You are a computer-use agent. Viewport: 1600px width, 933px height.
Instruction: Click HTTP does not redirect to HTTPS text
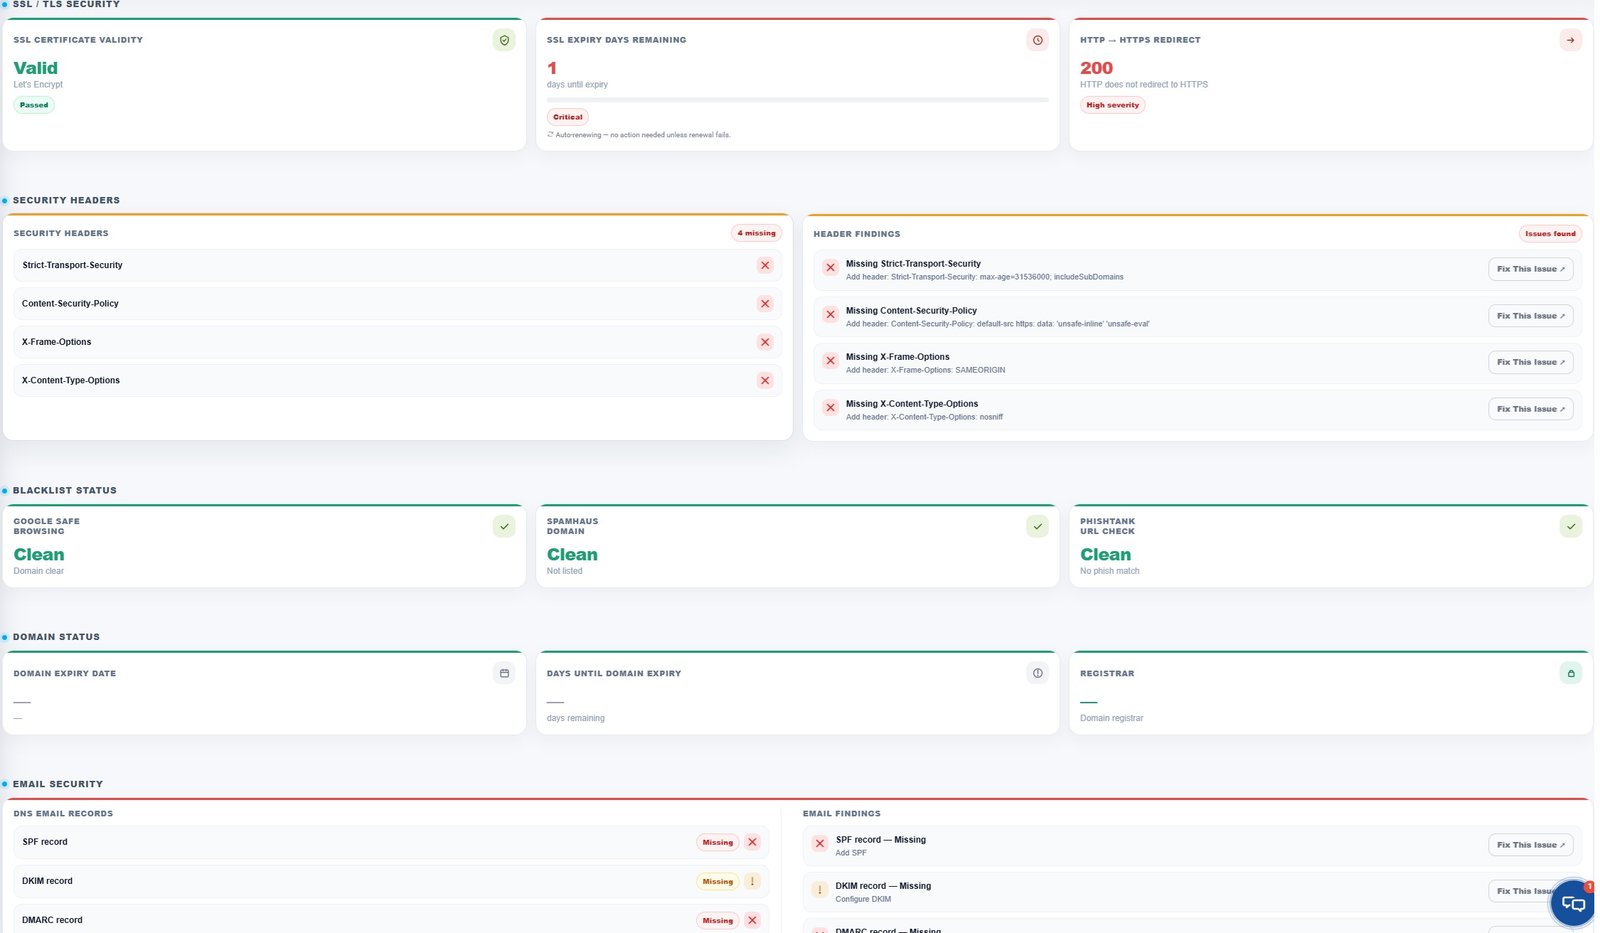(x=1144, y=85)
